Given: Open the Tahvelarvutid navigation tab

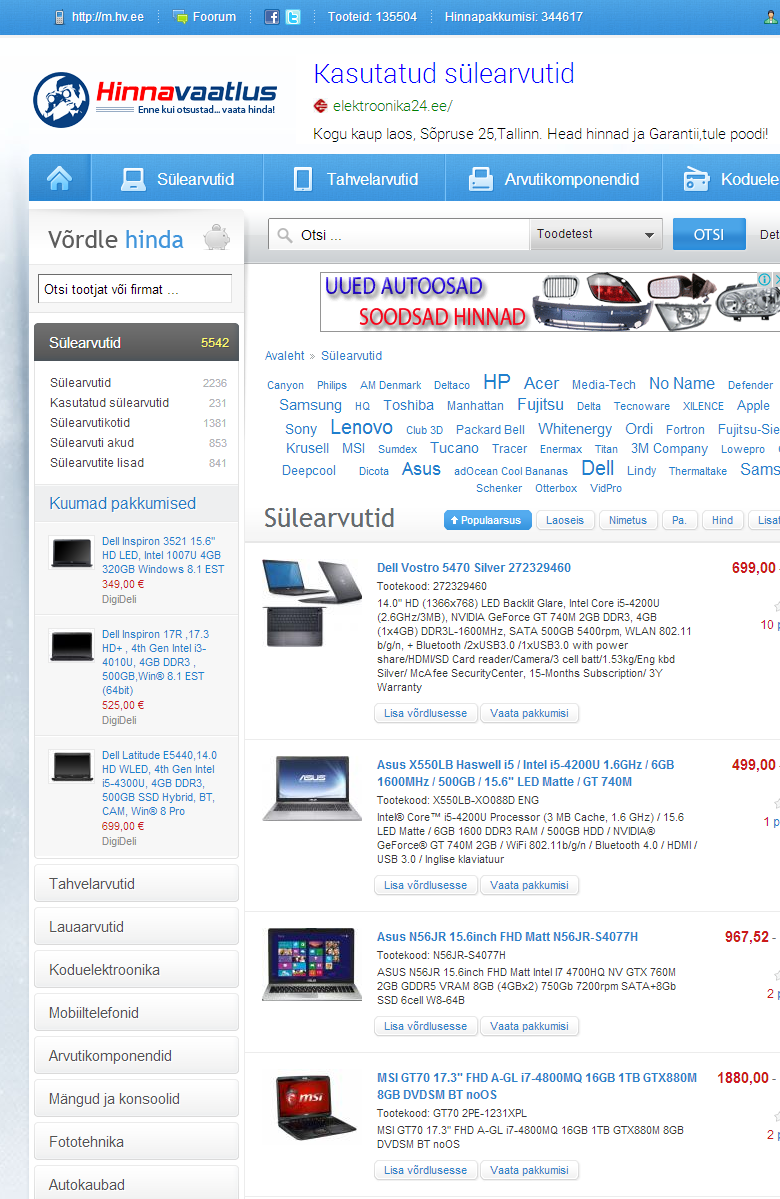Looking at the screenshot, I should coord(356,179).
